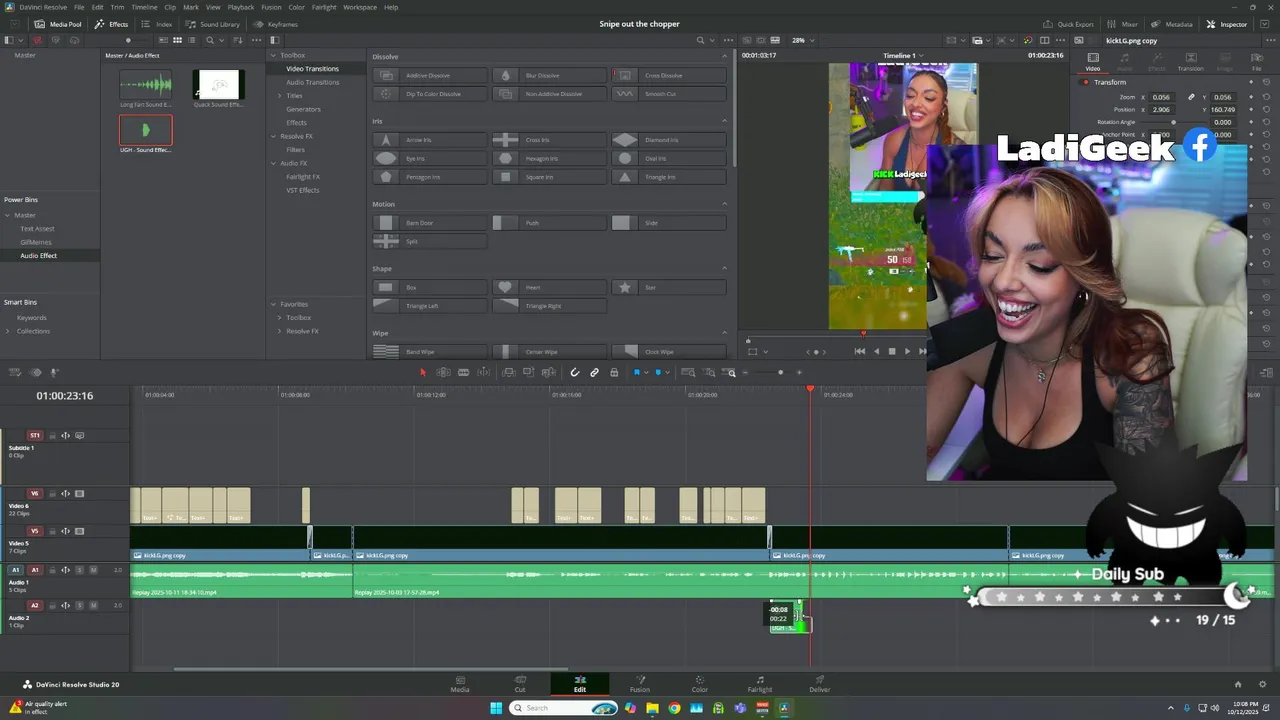Select the Long Fart Sound Effect thumbnail
This screenshot has height=720, width=1280.
point(145,84)
